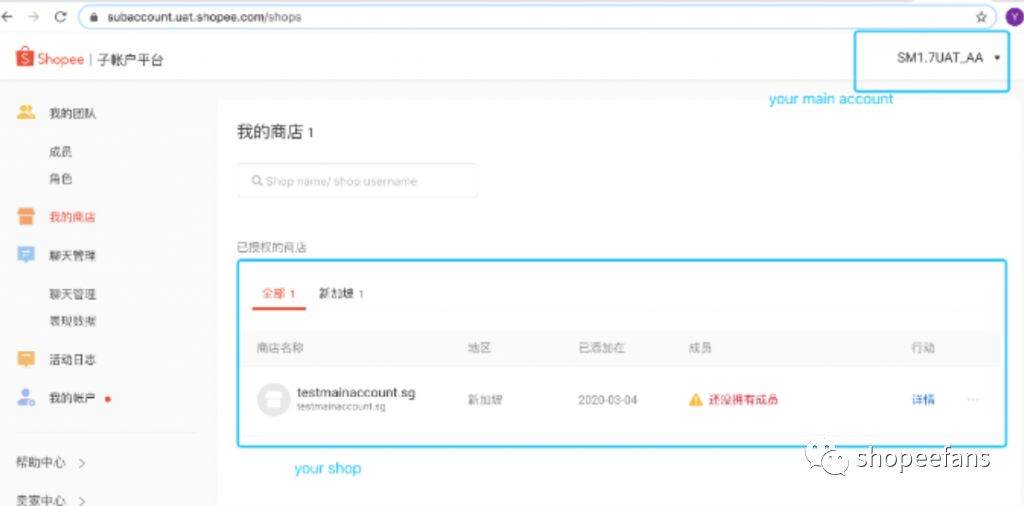Screen dimensions: 1024x506
Task: Click the 我的帐户 account icon
Action: coord(26,397)
